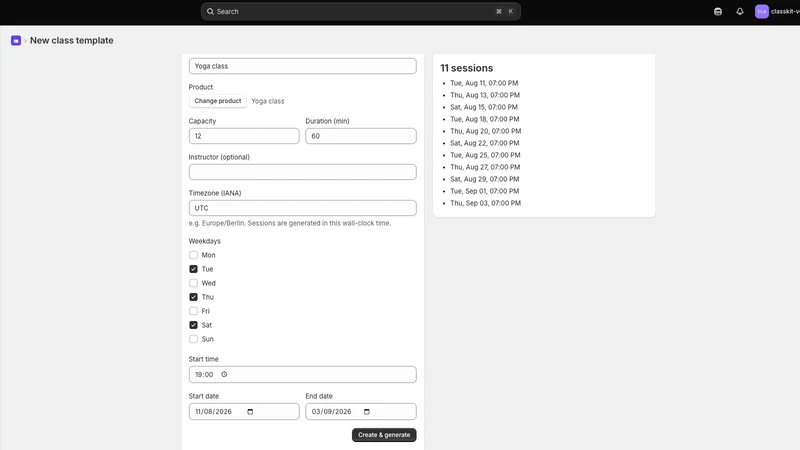Click the Duration field showing 60

click(361, 136)
